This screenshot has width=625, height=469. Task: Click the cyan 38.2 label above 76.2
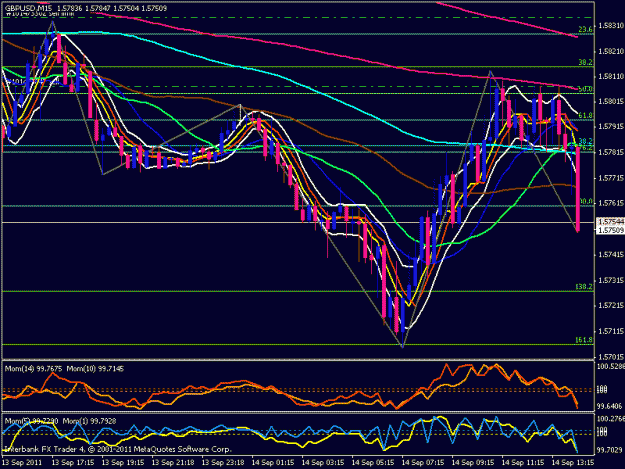pyautogui.click(x=585, y=141)
